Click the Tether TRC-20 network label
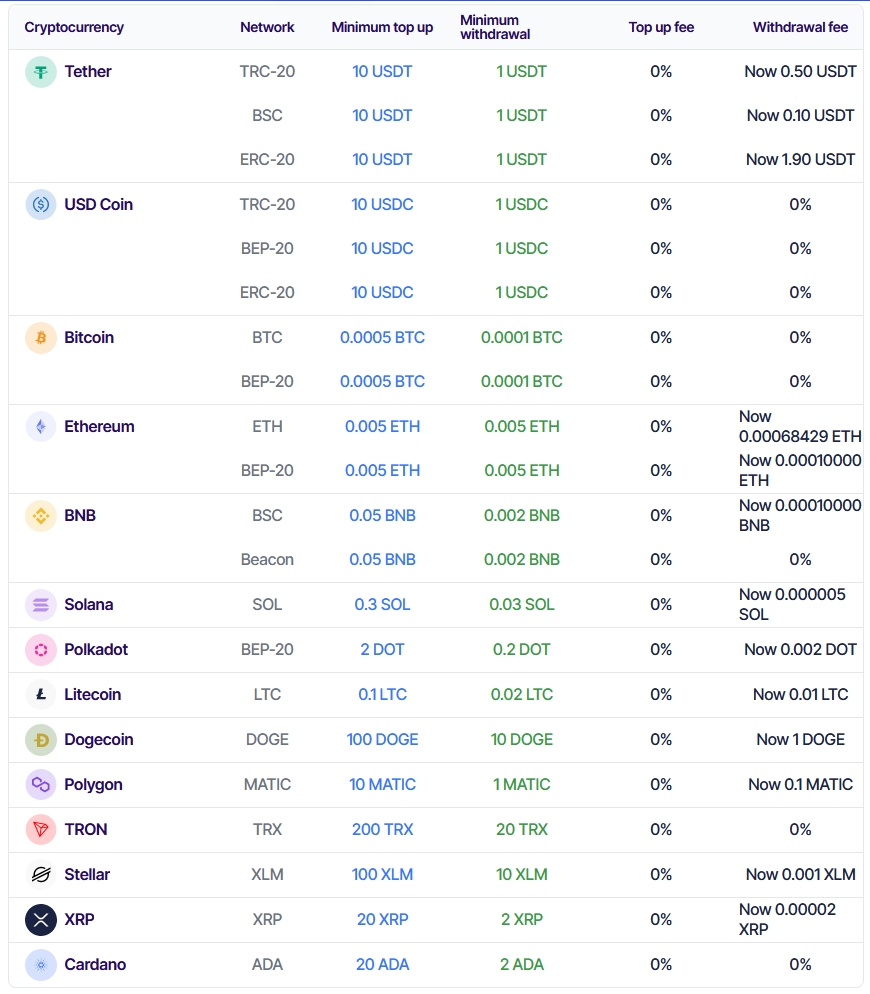 click(x=267, y=72)
